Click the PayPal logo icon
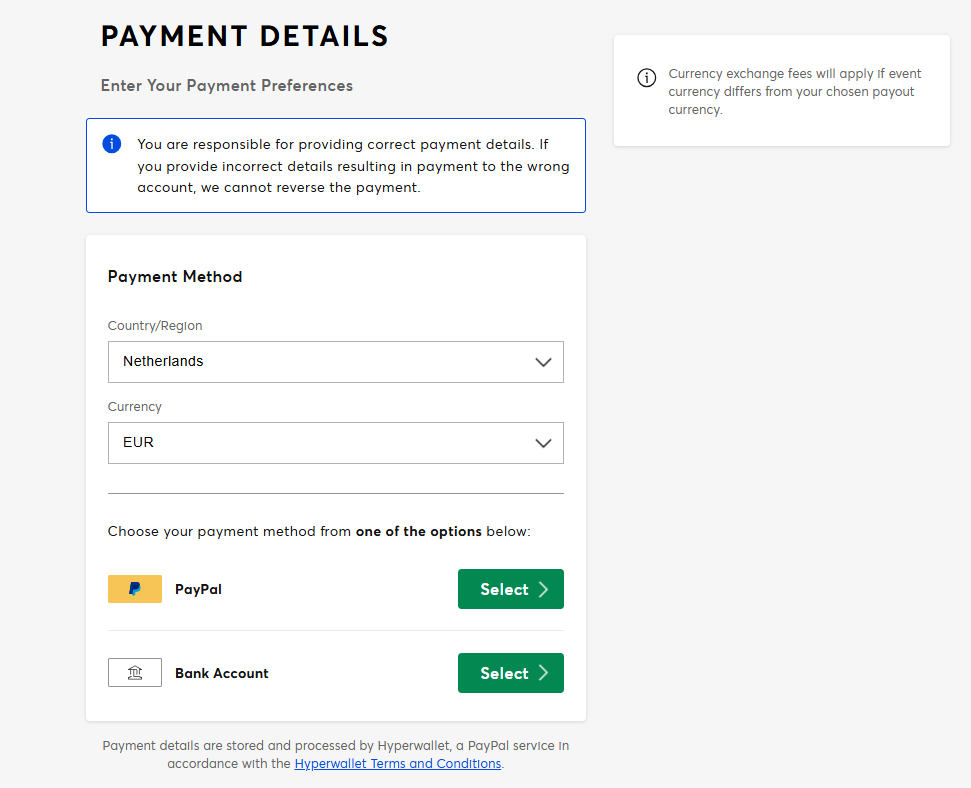 pos(135,589)
